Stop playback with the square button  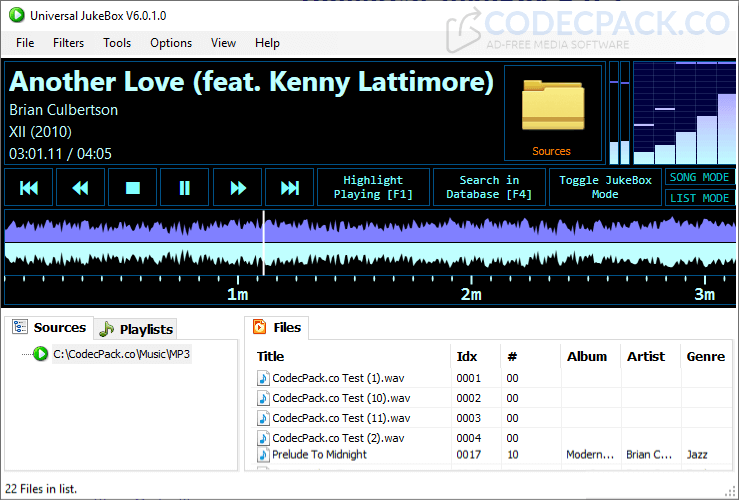pyautogui.click(x=132, y=188)
